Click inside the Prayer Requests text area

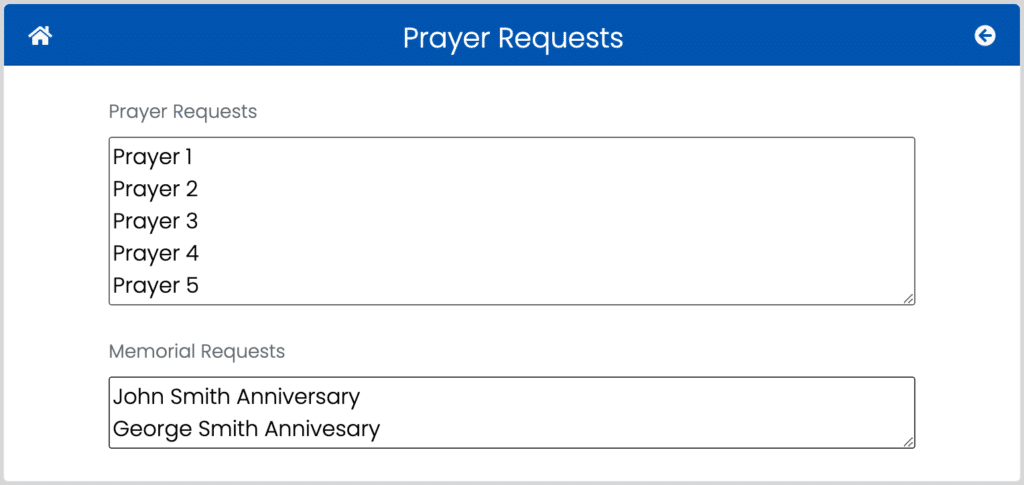[x=511, y=221]
